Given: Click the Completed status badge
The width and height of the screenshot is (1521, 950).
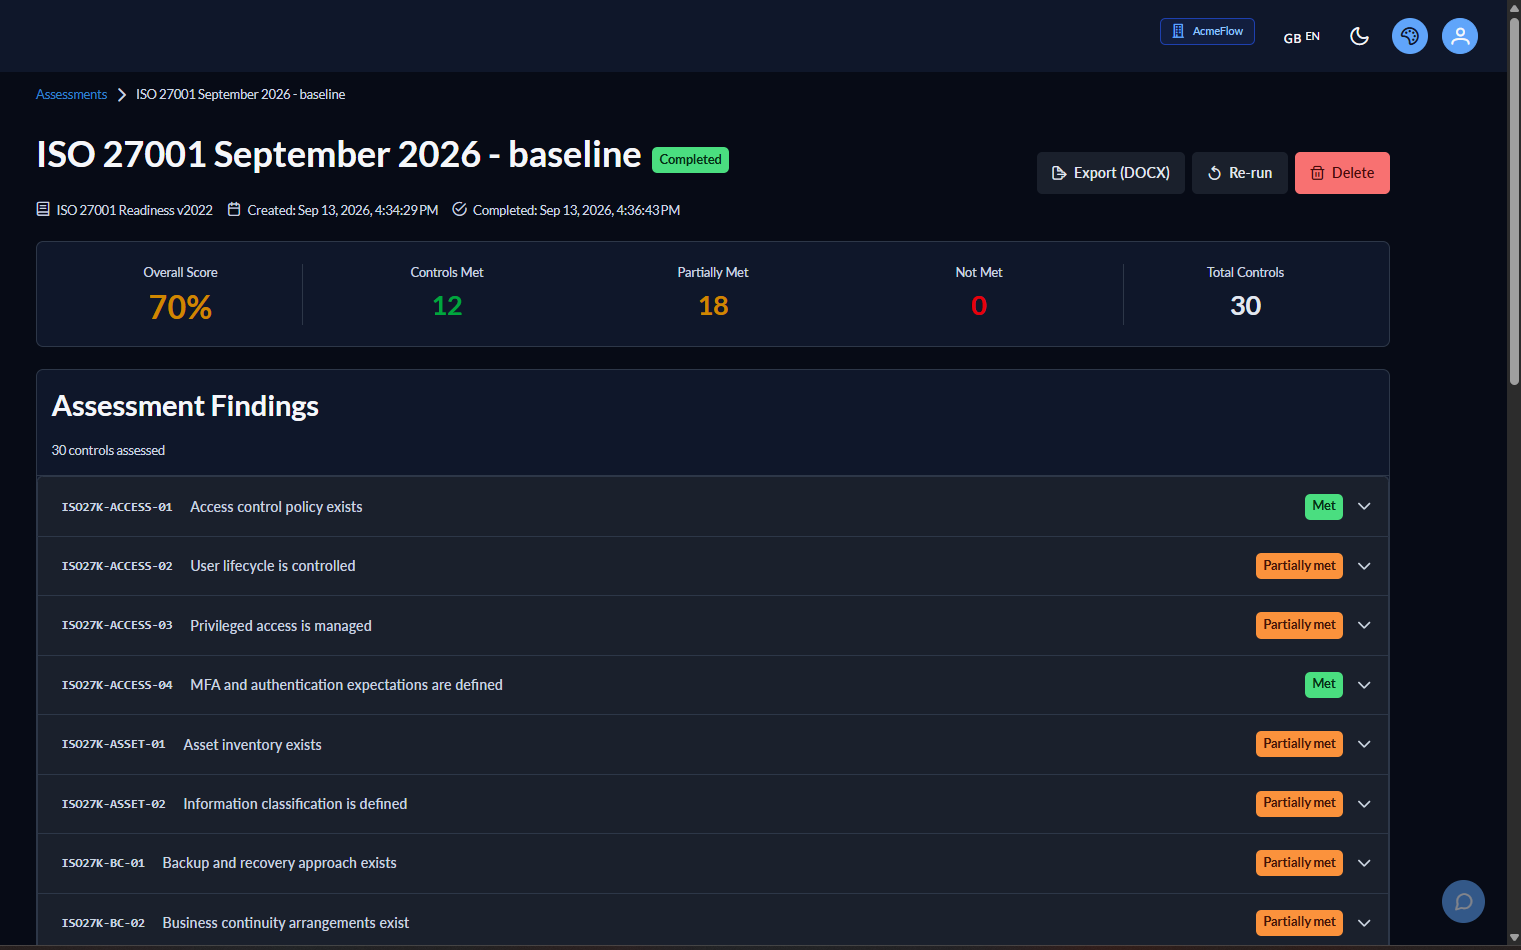Looking at the screenshot, I should 690,160.
